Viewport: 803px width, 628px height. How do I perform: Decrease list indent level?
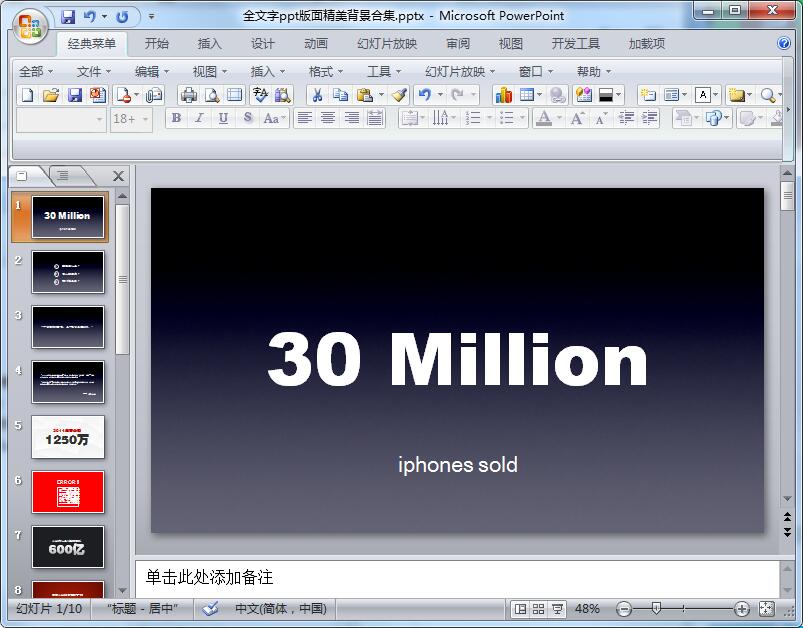coord(626,119)
